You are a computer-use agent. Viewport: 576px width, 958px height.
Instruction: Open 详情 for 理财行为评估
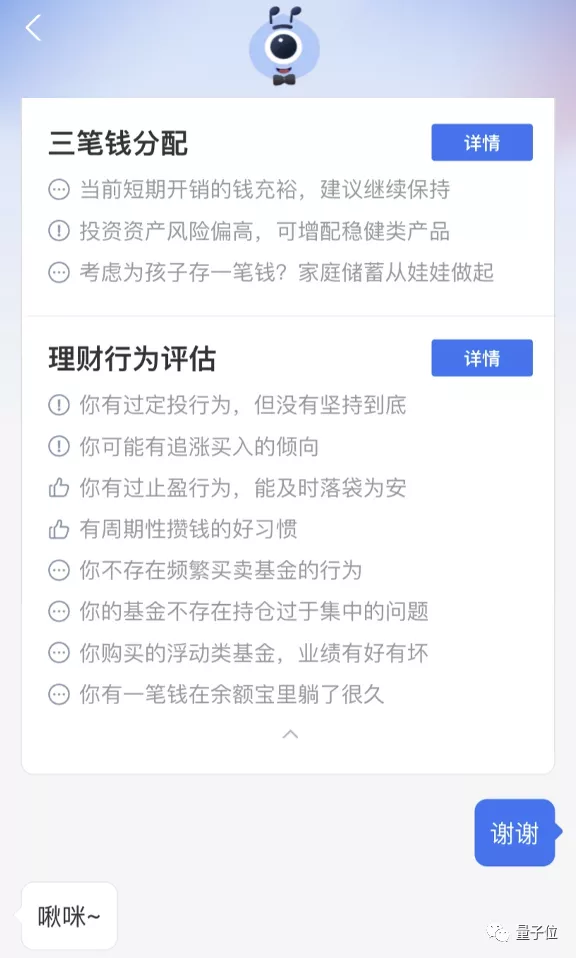point(481,358)
